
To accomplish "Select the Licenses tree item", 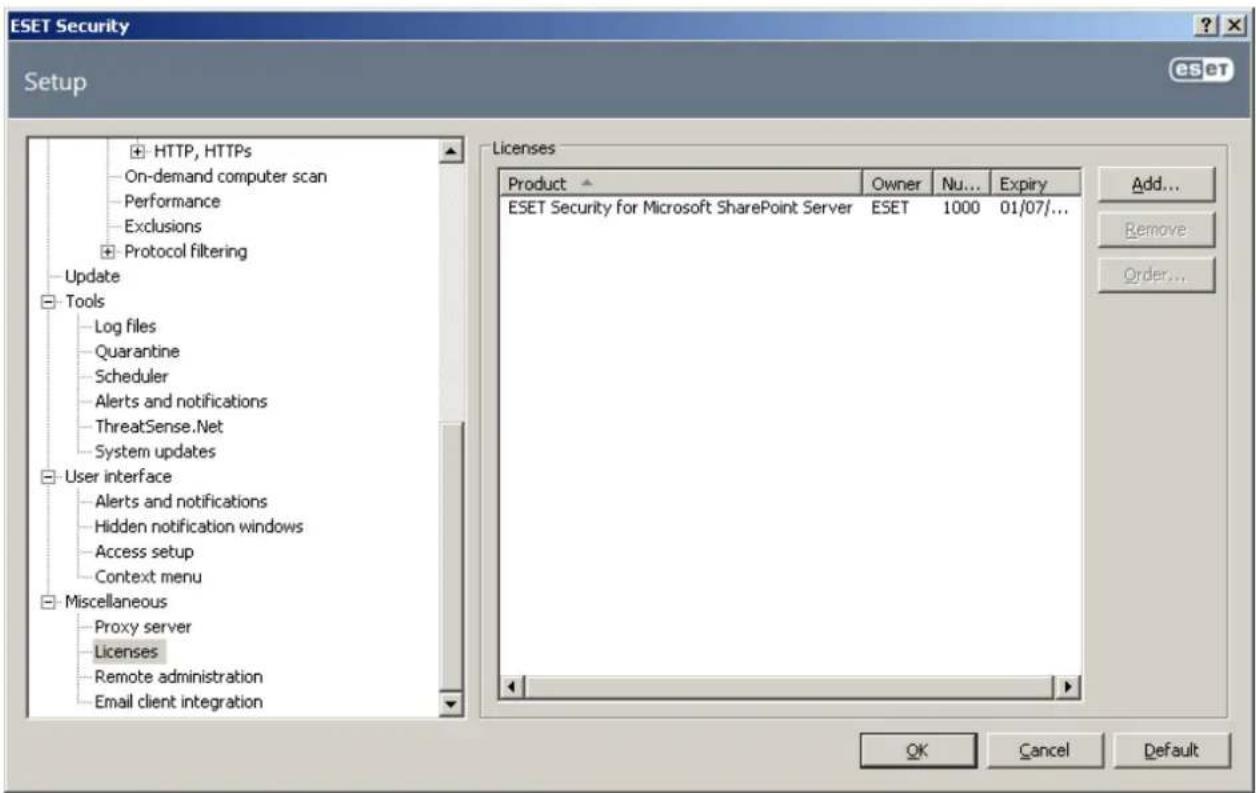I will point(125,652).
